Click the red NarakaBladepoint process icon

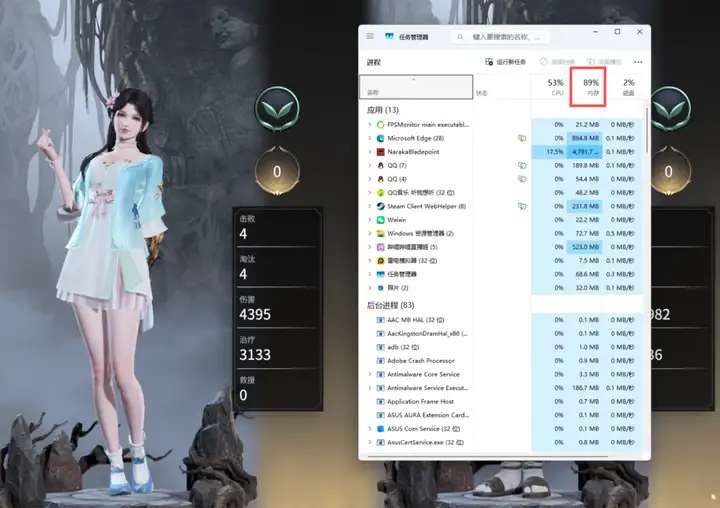[x=380, y=152]
